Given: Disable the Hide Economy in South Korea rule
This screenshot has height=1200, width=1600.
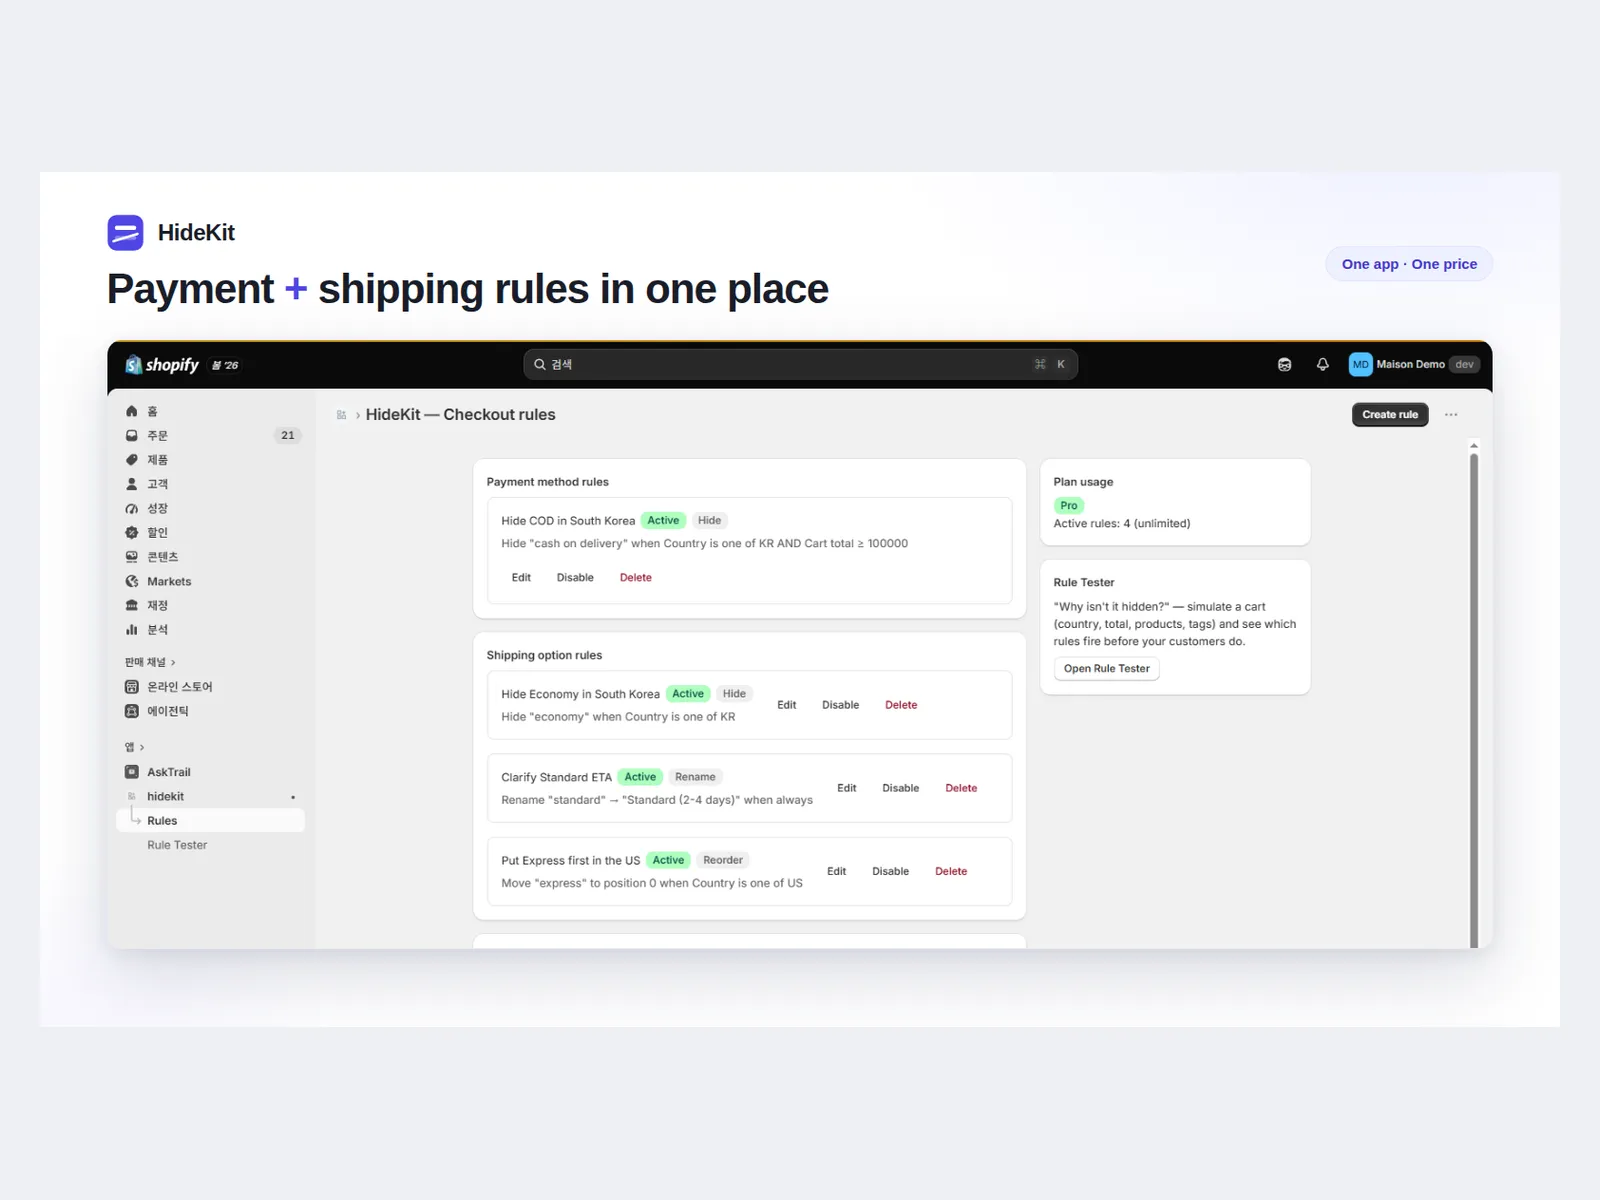Looking at the screenshot, I should 840,705.
